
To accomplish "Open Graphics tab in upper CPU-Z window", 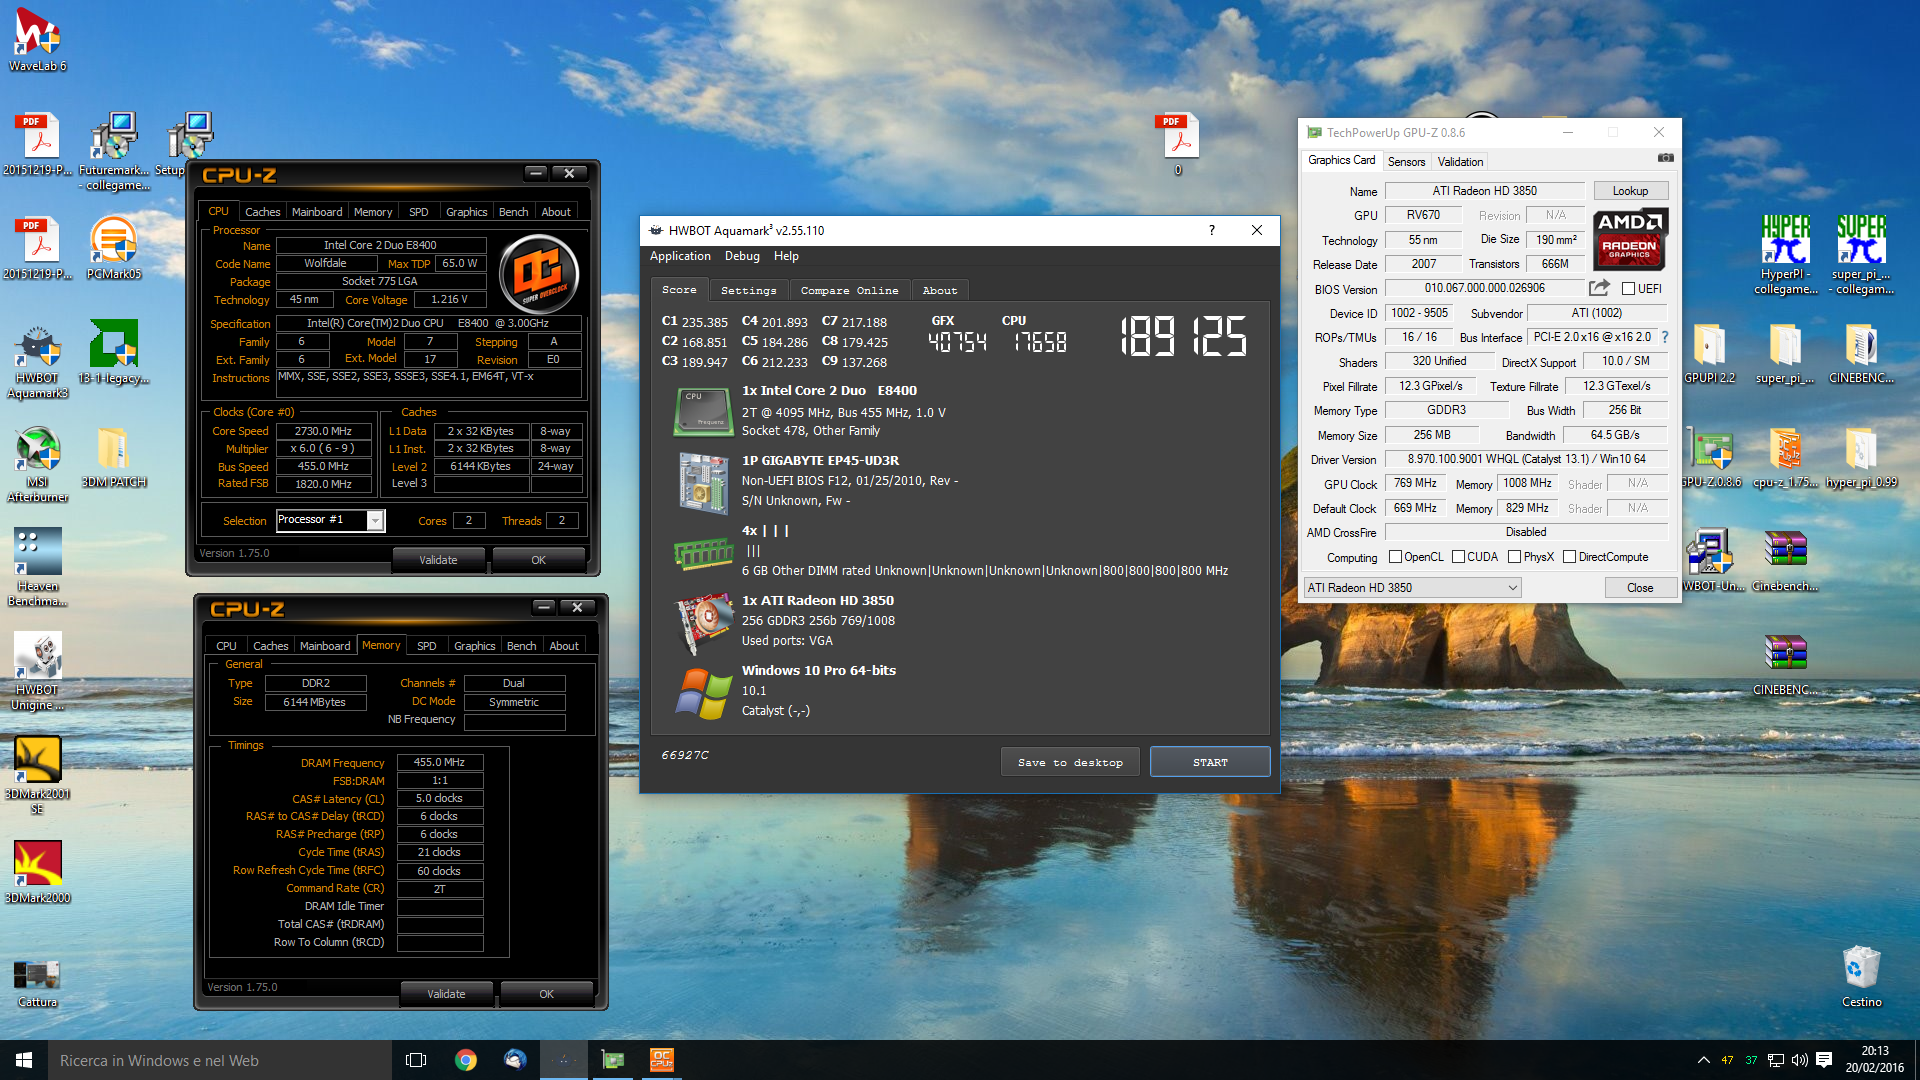I will click(466, 212).
